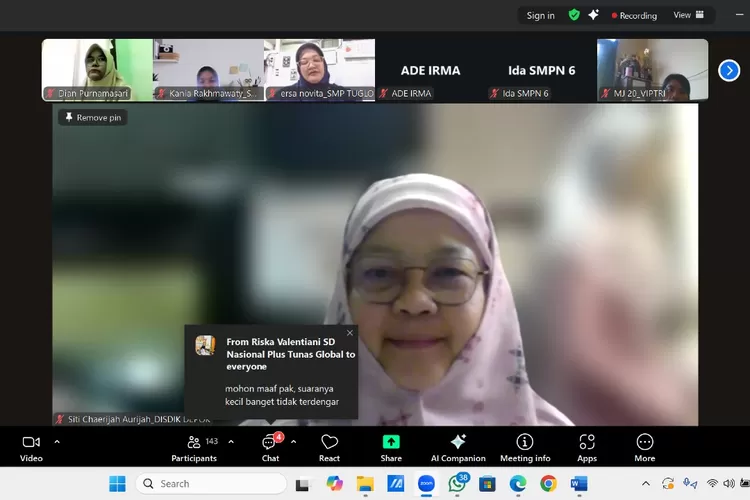Select Ida SMPN 6 participant tile

pyautogui.click(x=541, y=70)
